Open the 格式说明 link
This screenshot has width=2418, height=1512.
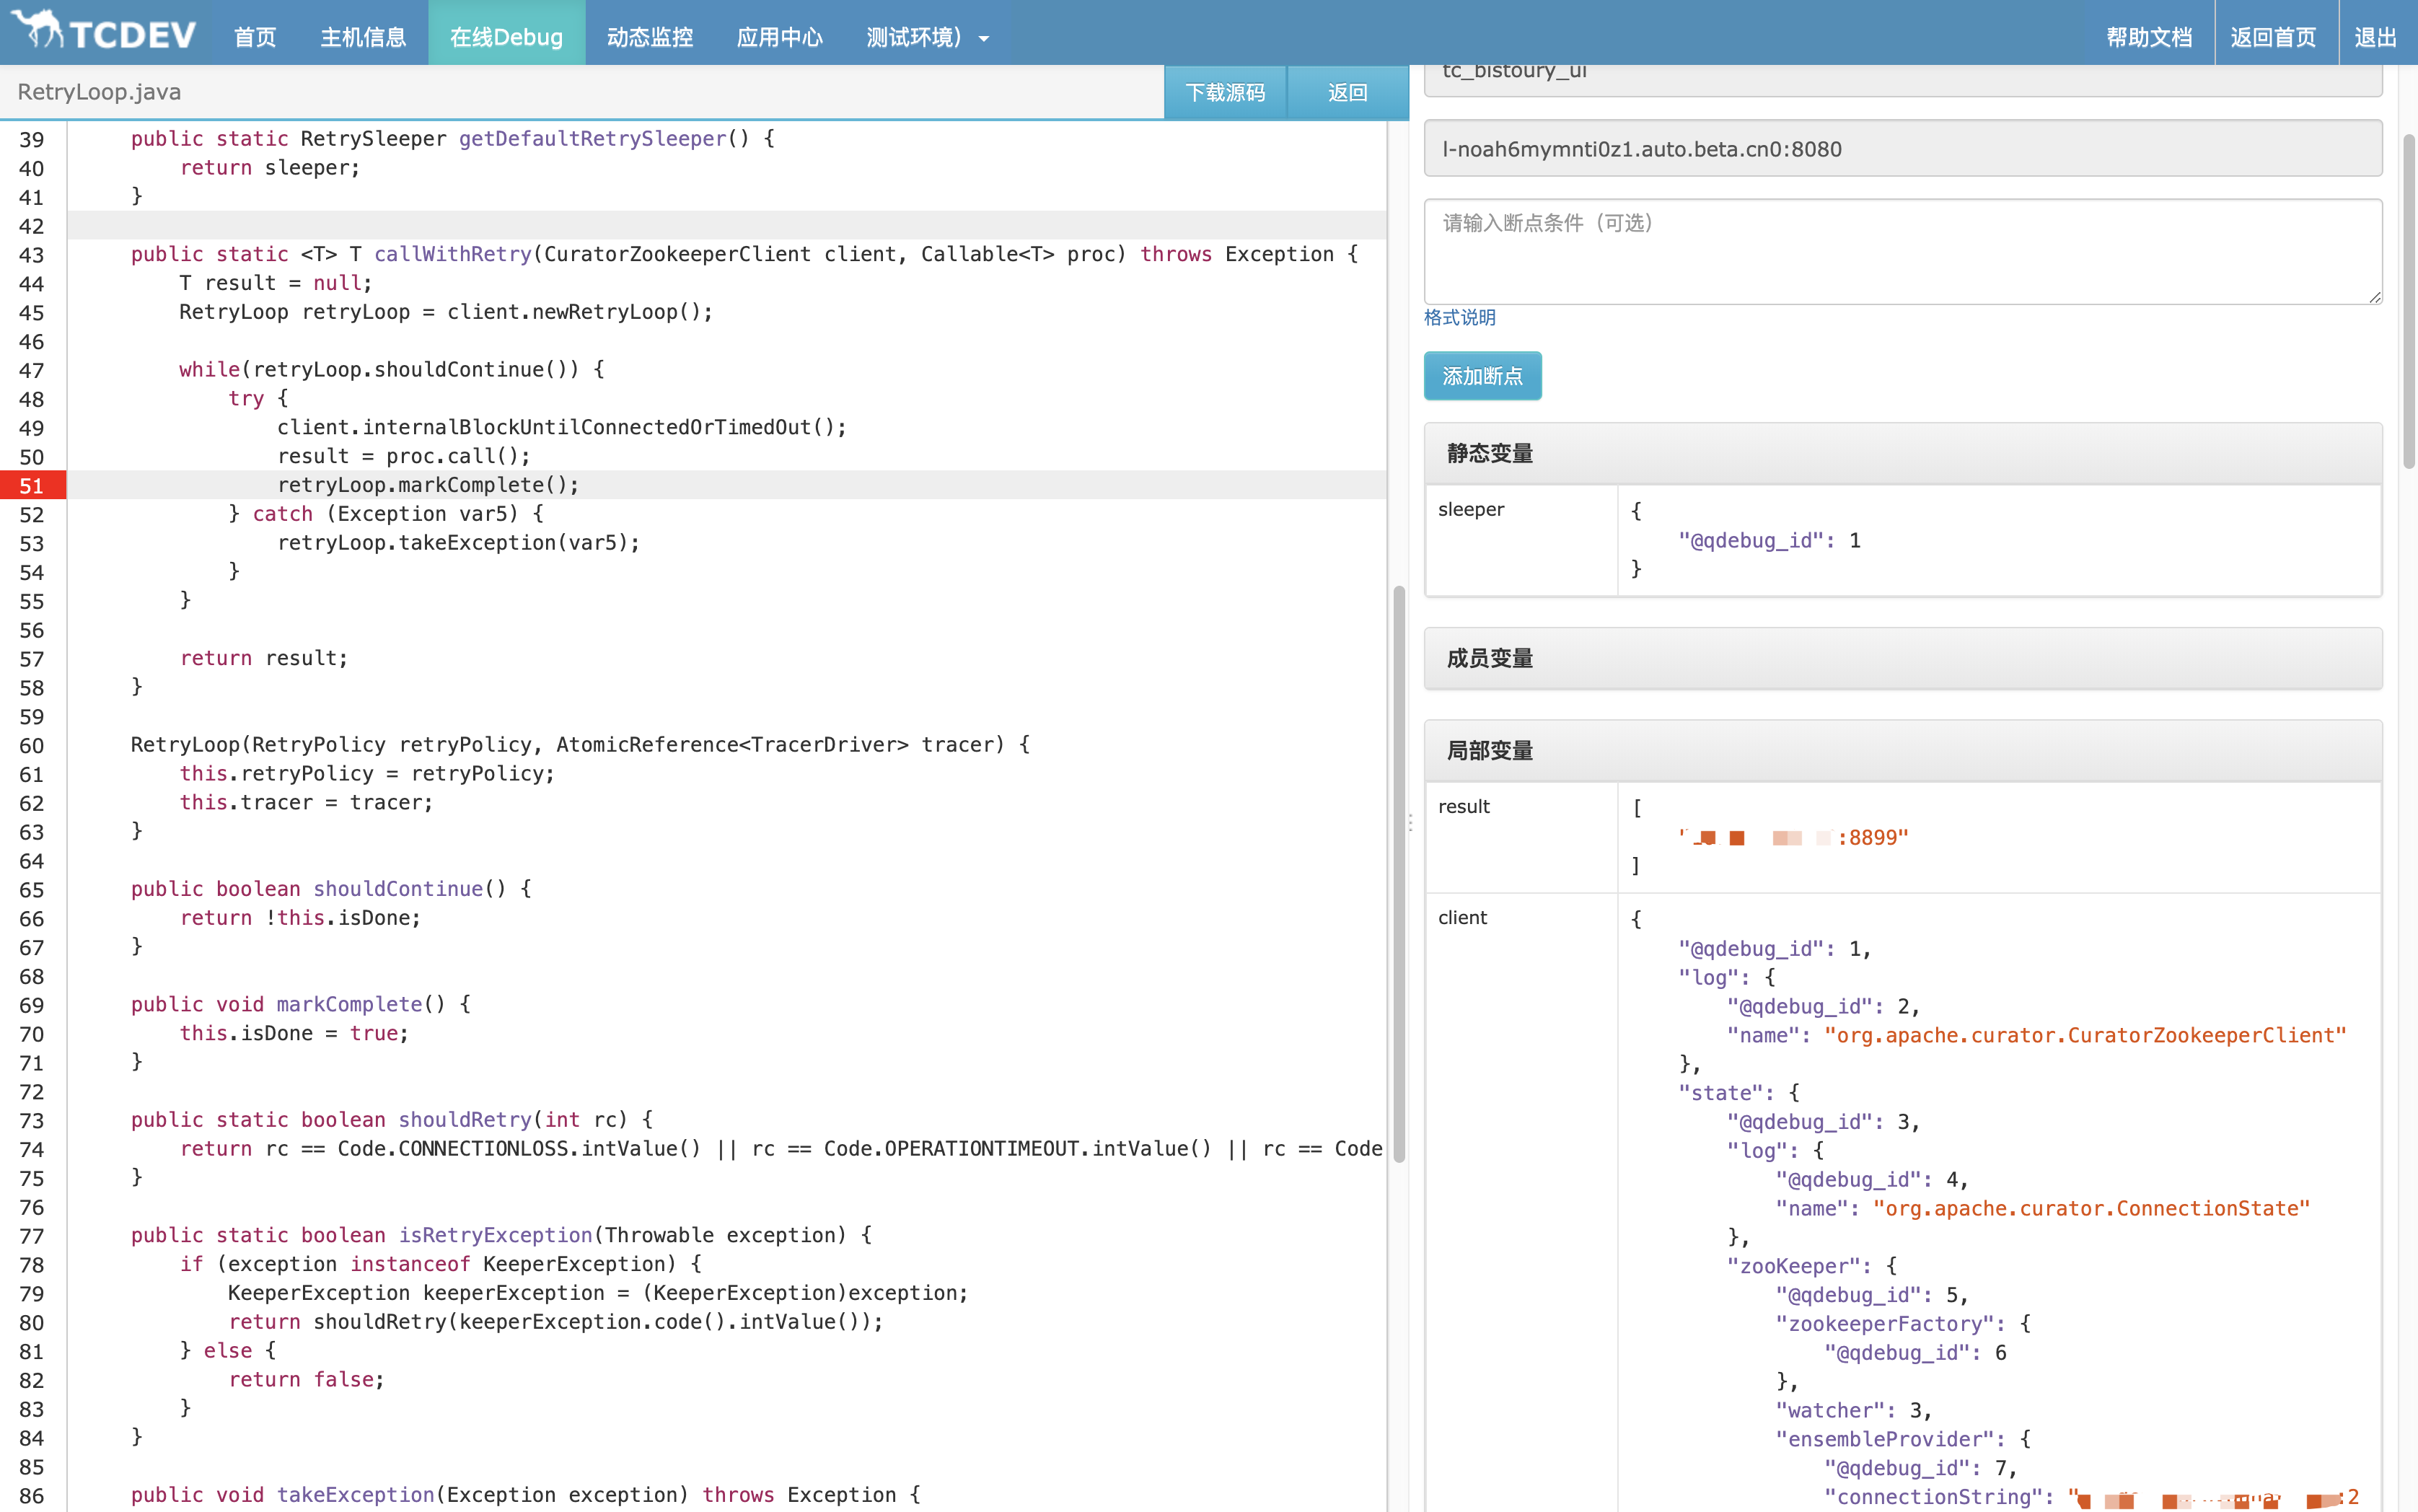(x=1459, y=317)
